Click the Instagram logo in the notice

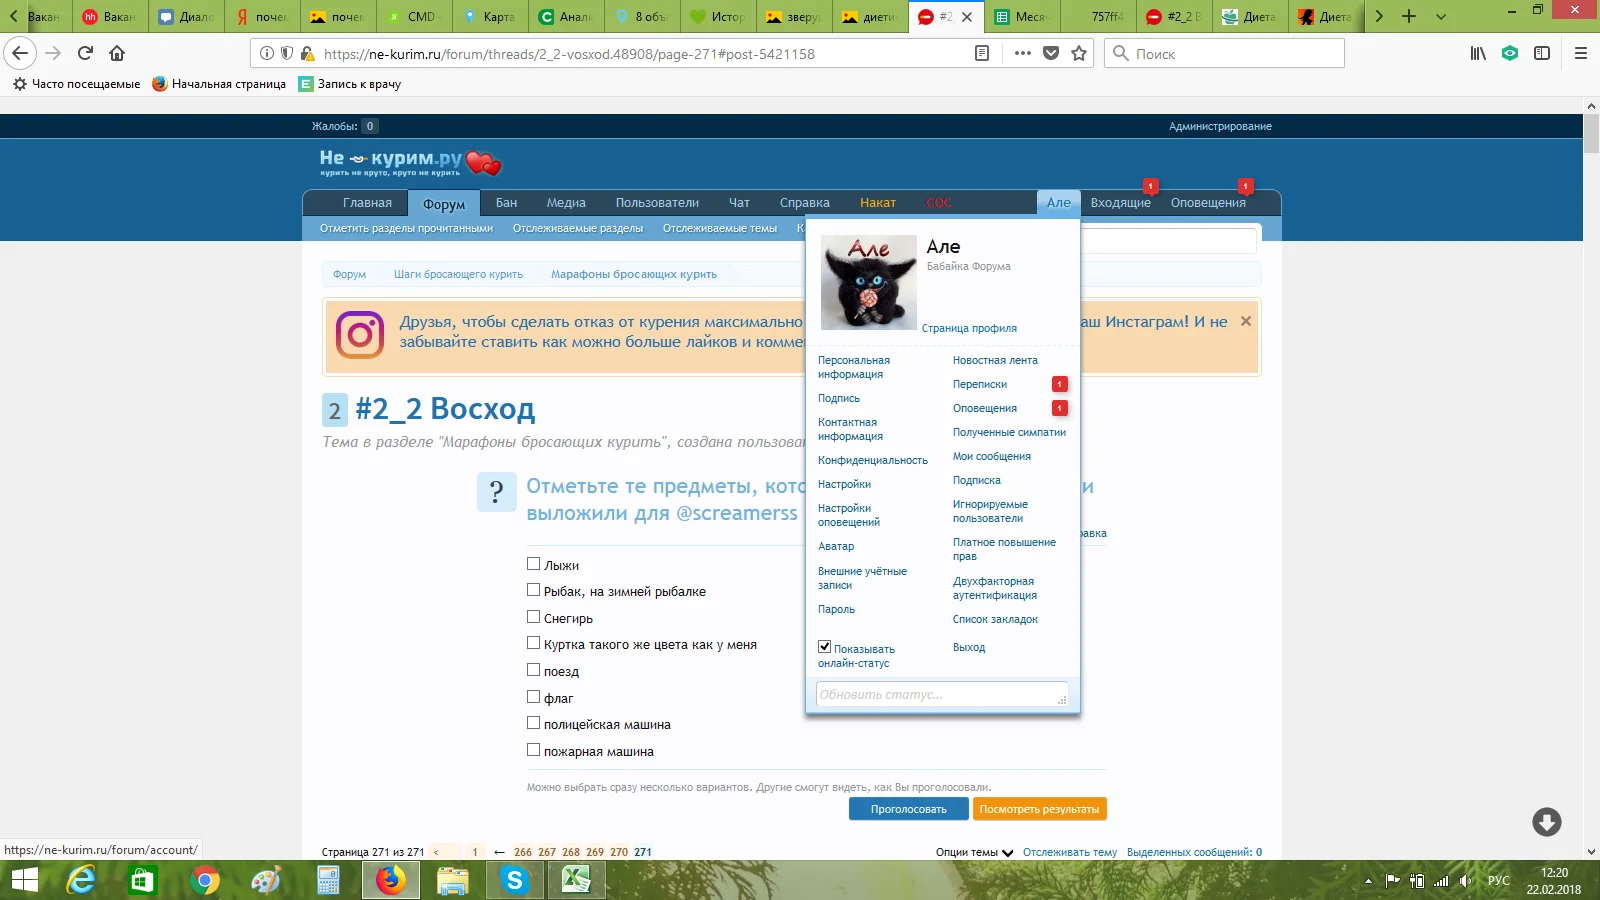360,335
